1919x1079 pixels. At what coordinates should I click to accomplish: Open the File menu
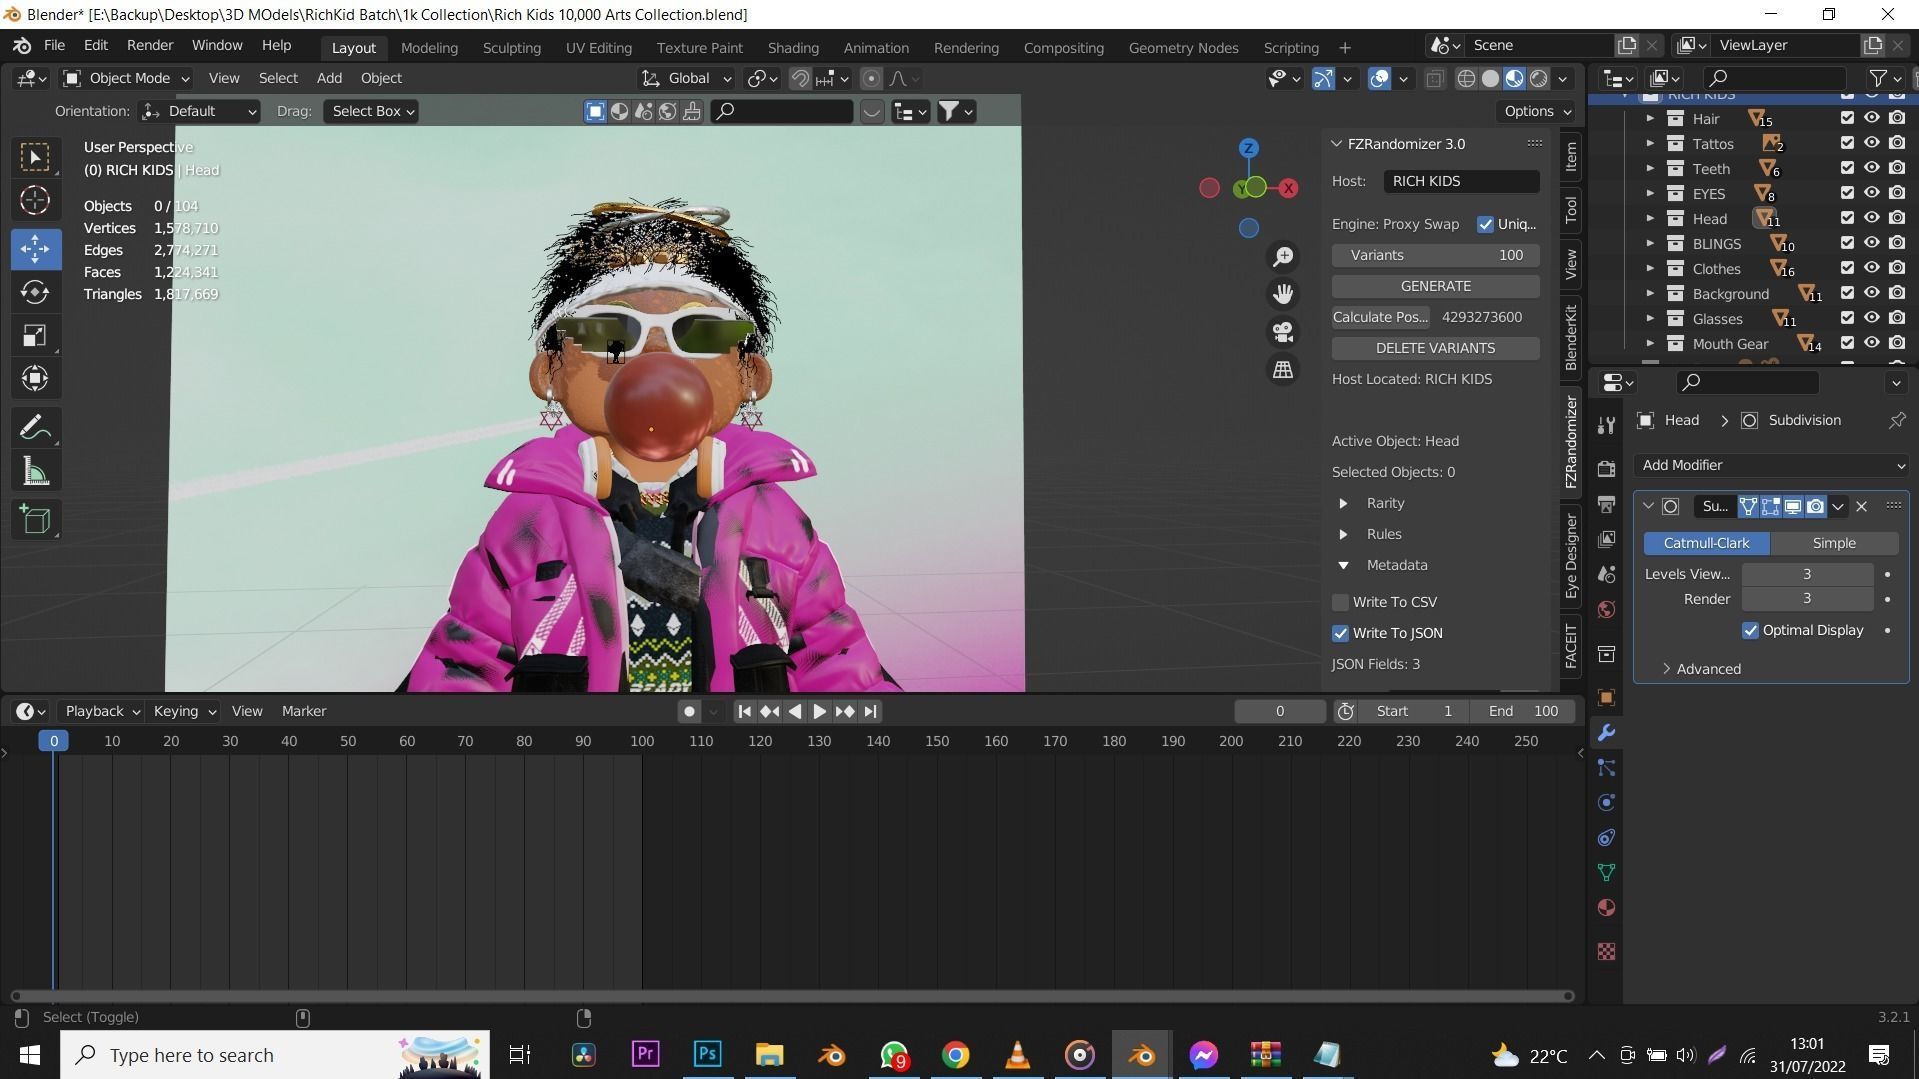click(54, 45)
